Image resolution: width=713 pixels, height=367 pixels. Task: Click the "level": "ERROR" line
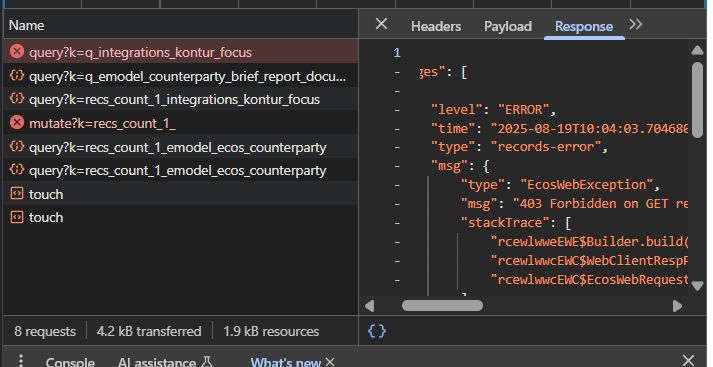click(x=493, y=110)
